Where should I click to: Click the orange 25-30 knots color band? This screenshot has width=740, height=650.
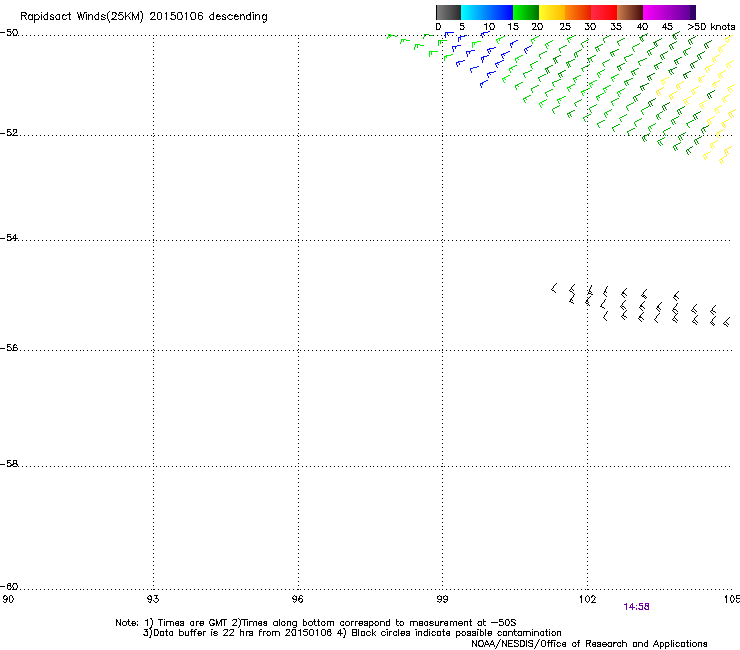coord(578,12)
